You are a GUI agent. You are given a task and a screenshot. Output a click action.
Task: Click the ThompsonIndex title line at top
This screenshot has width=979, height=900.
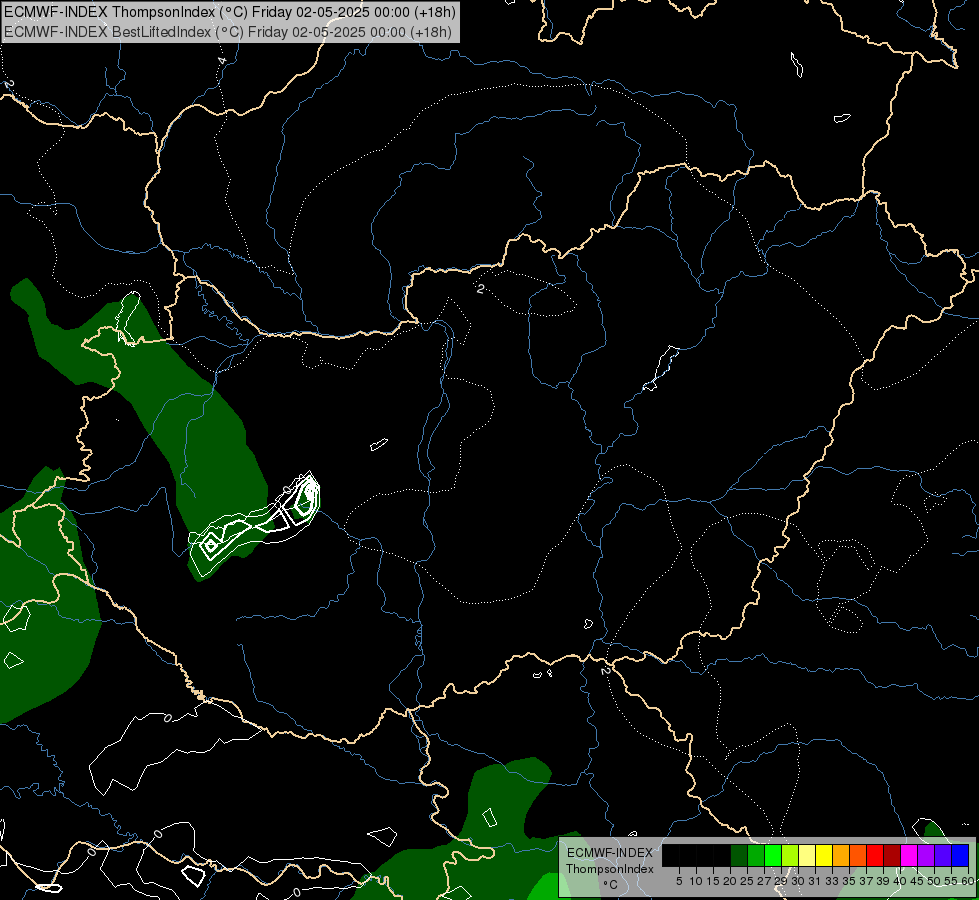pyautogui.click(x=230, y=12)
